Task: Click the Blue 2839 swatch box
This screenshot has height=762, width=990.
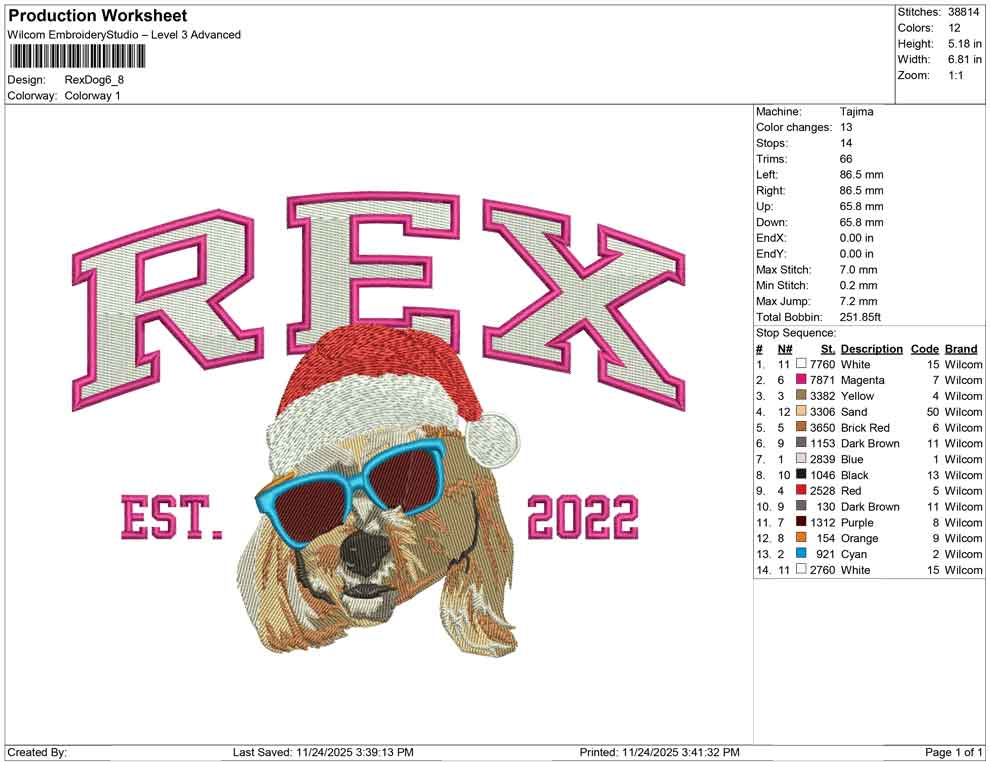Action: click(800, 459)
